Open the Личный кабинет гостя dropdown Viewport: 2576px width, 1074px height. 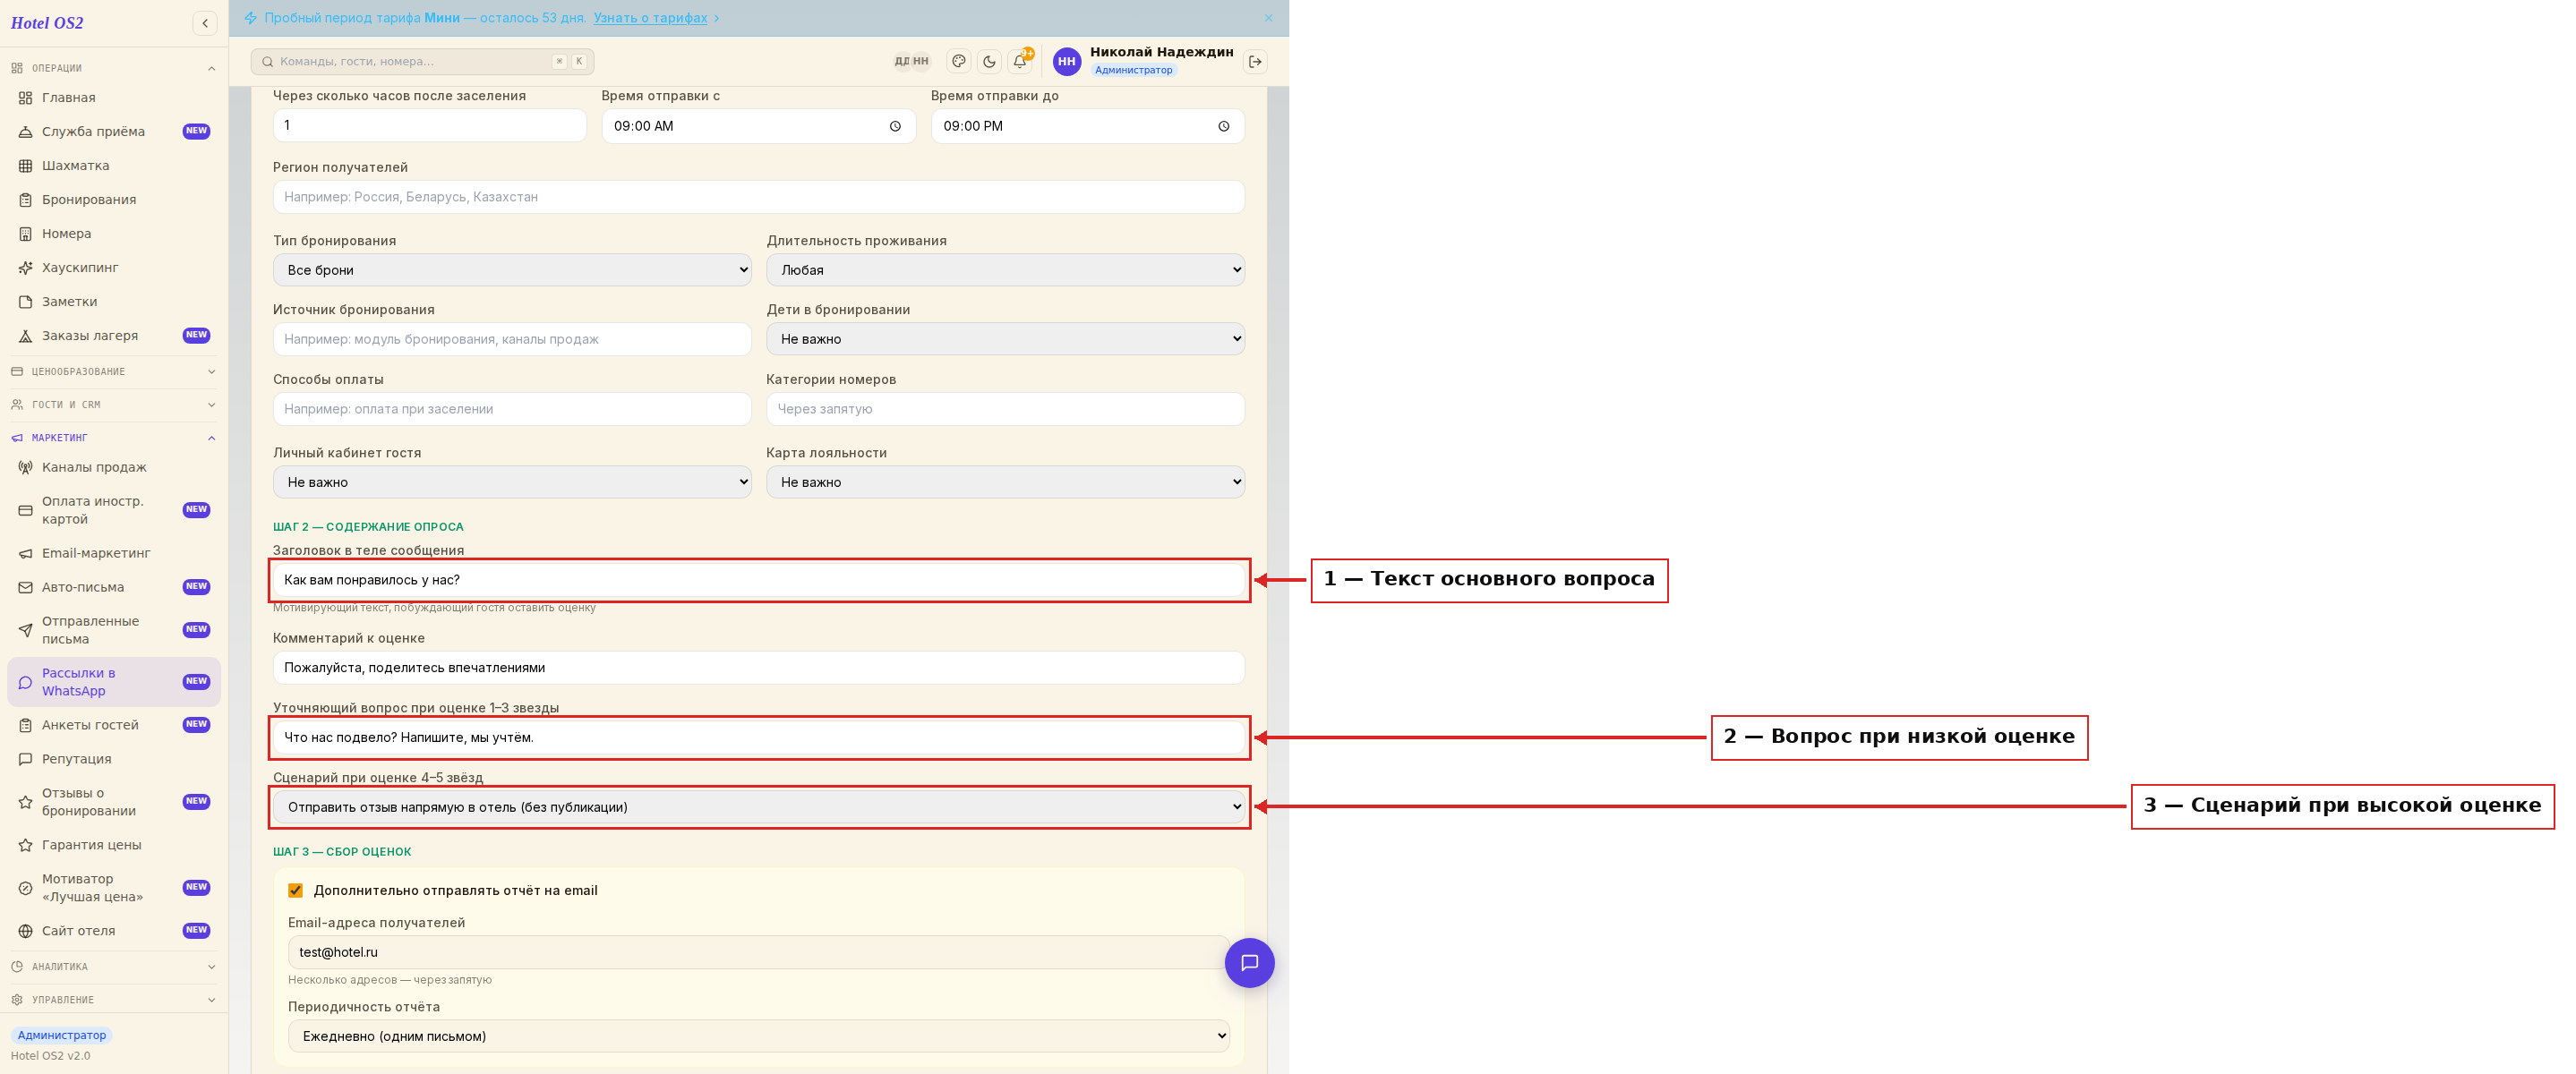(512, 482)
